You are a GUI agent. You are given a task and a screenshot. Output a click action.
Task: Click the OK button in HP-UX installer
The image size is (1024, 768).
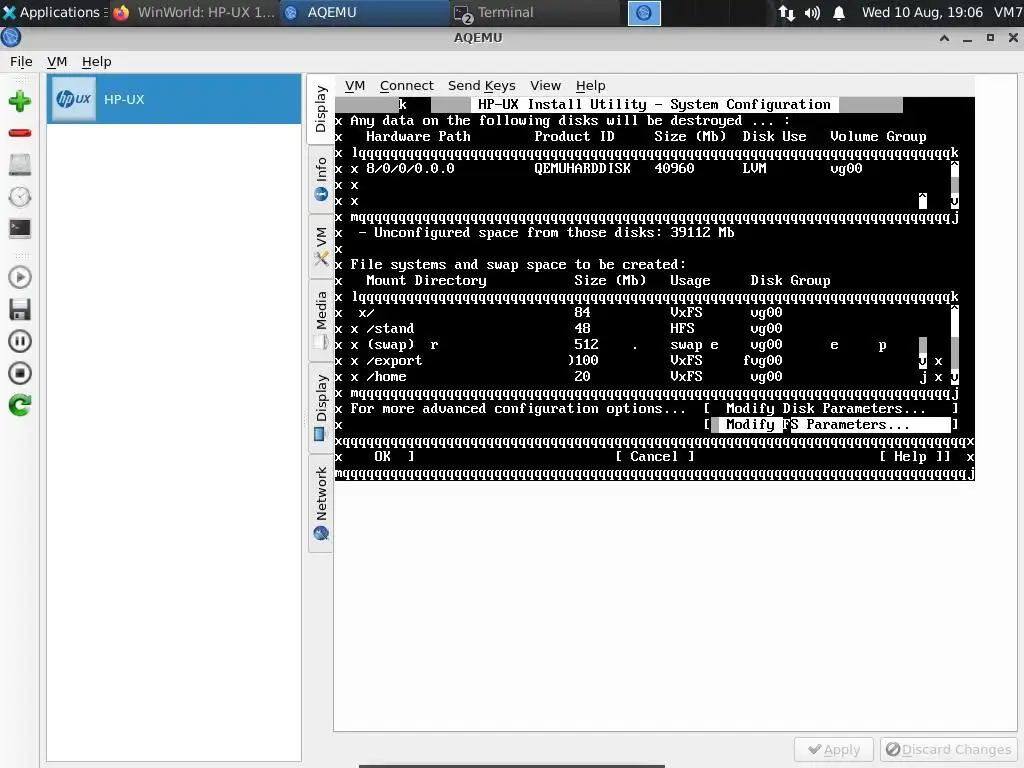(383, 456)
